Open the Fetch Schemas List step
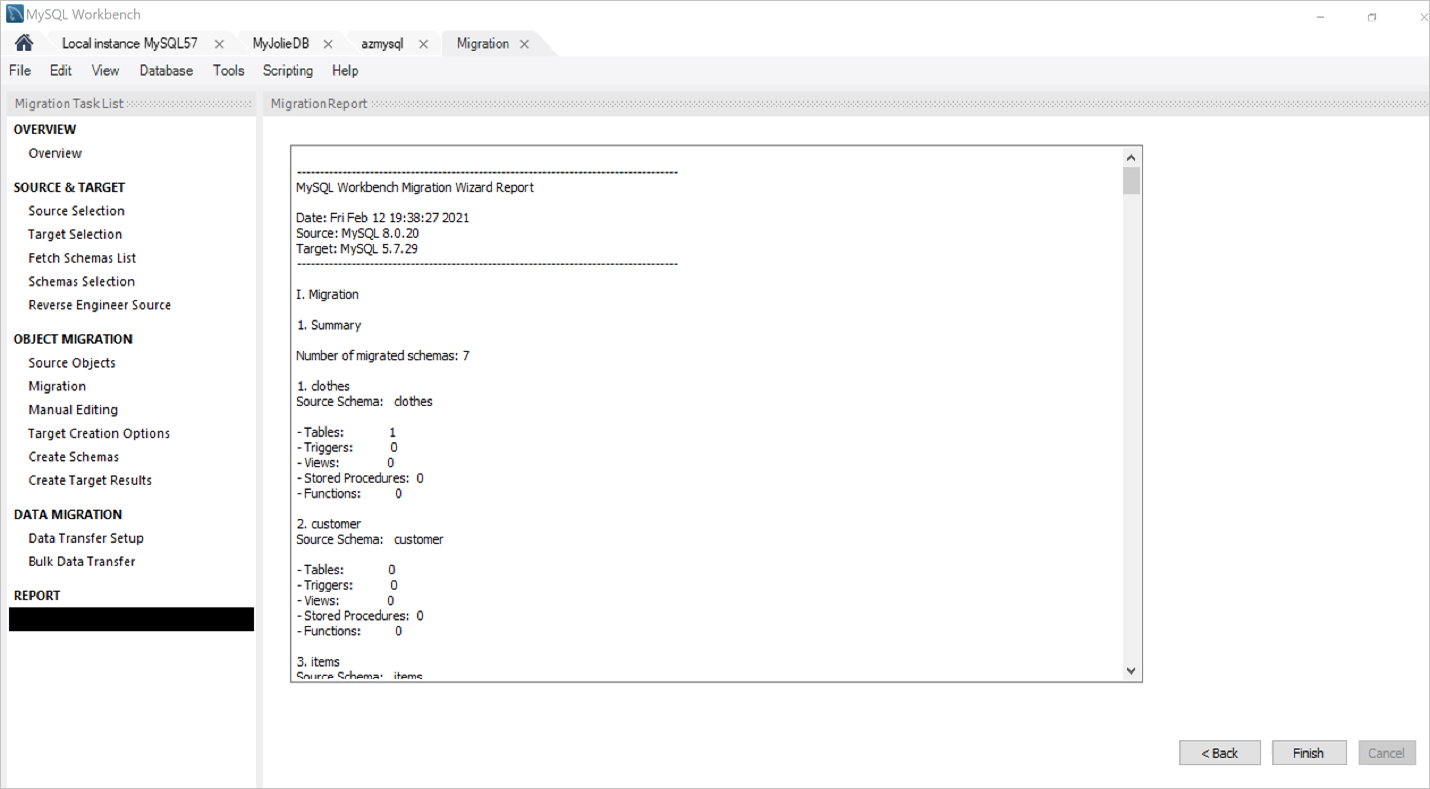The image size is (1430, 789). click(x=82, y=258)
